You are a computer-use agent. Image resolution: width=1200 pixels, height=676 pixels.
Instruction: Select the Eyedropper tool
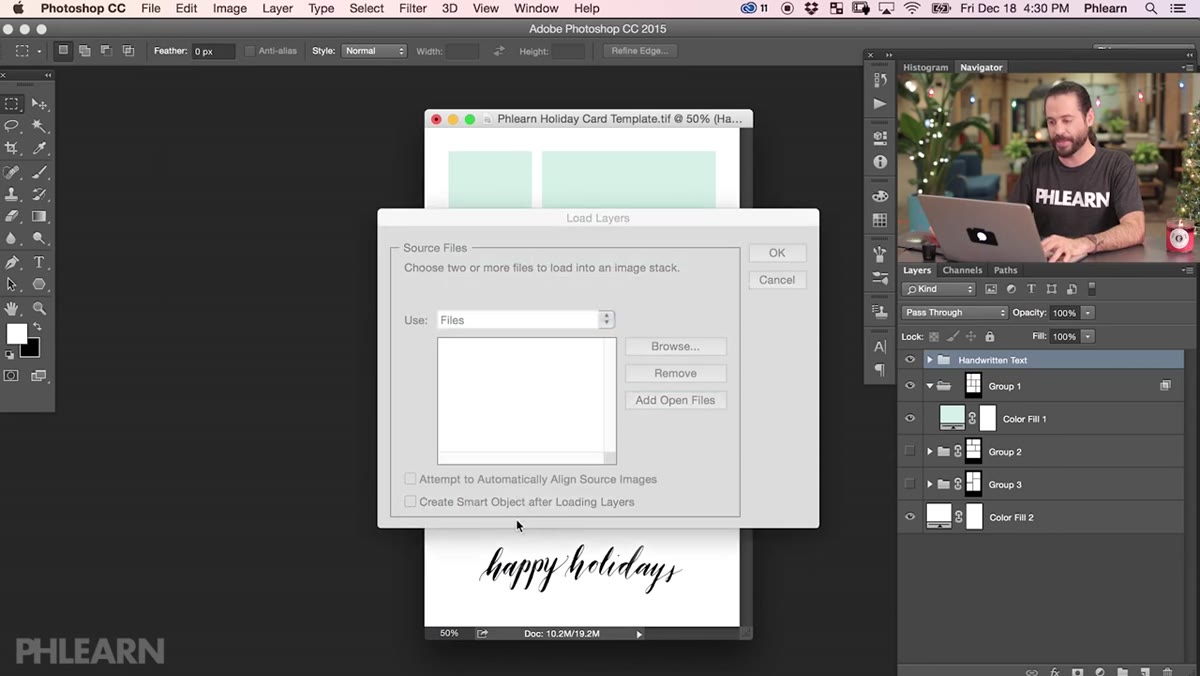point(39,148)
